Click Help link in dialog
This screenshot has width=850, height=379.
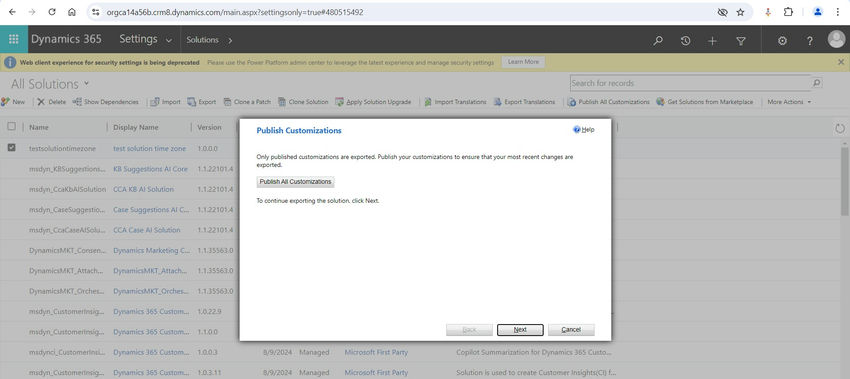pos(584,130)
